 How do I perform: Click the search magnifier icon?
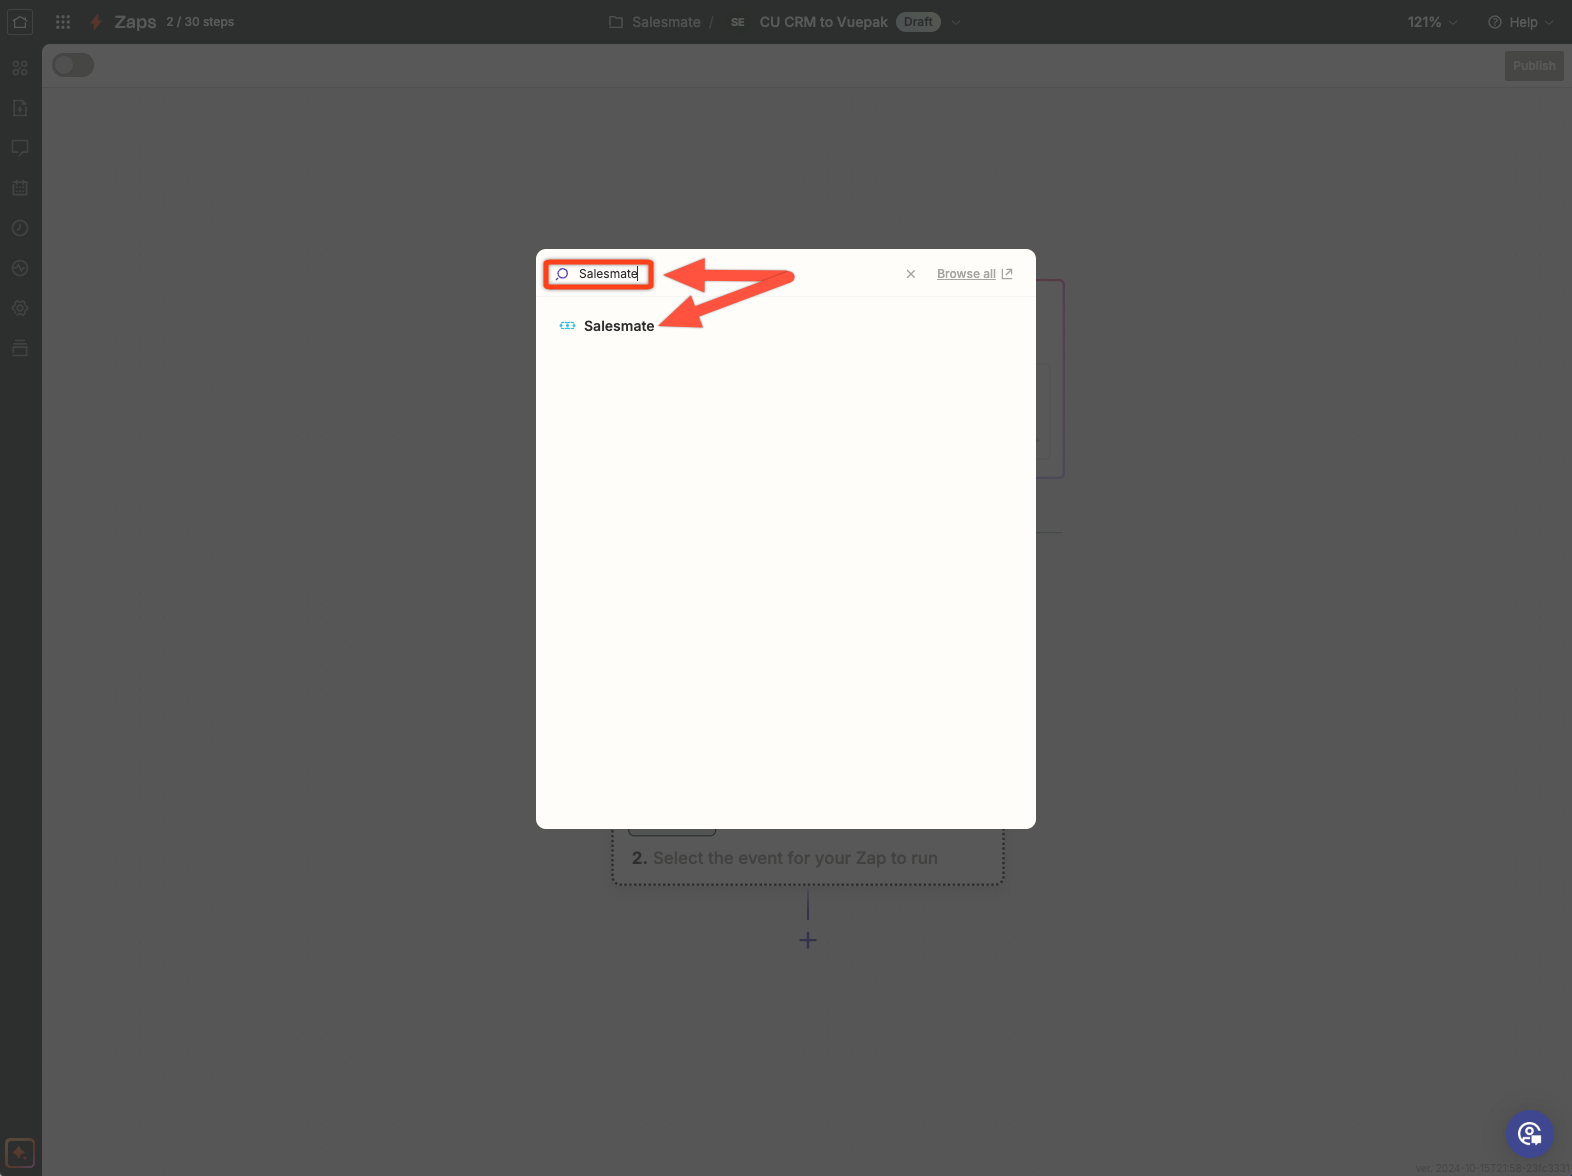click(562, 274)
